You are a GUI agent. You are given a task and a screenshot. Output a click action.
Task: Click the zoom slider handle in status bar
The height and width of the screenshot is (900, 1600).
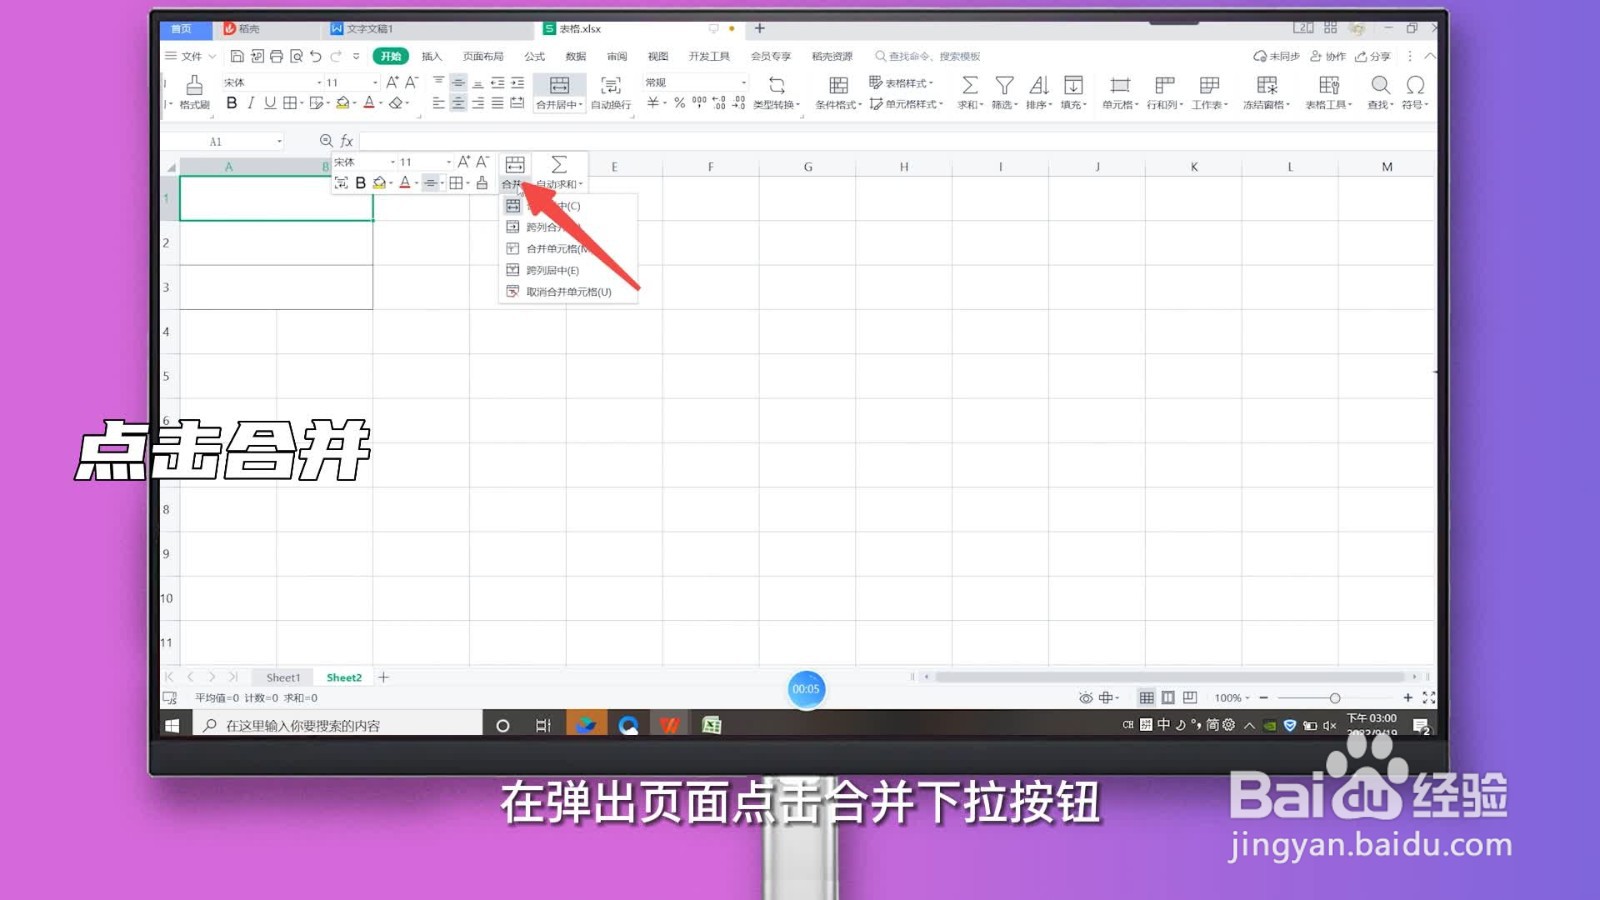[1335, 698]
